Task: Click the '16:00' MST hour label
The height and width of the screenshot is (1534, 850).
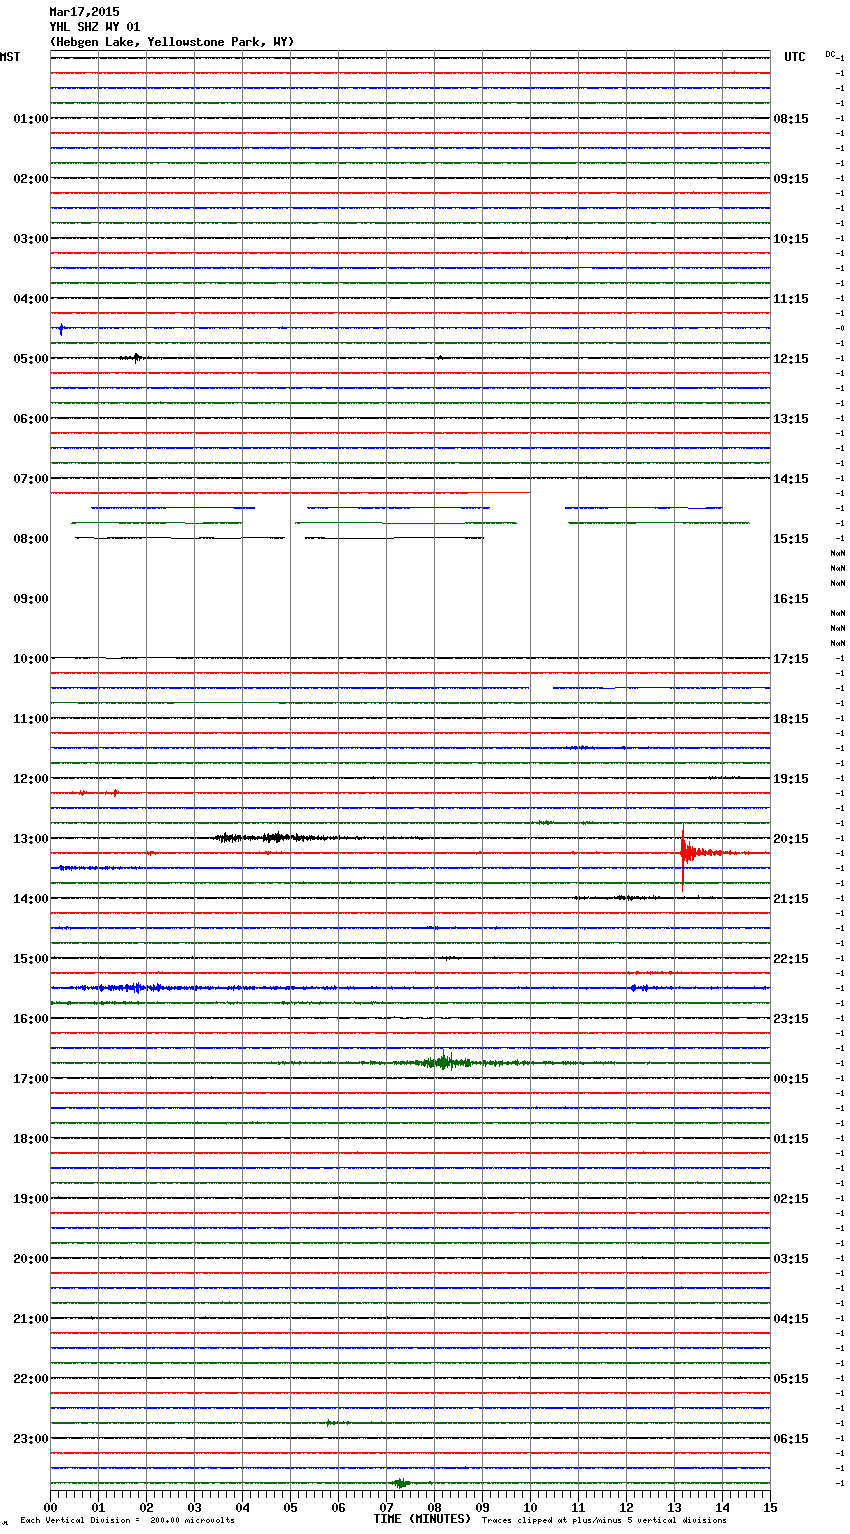Action: [x=30, y=1019]
